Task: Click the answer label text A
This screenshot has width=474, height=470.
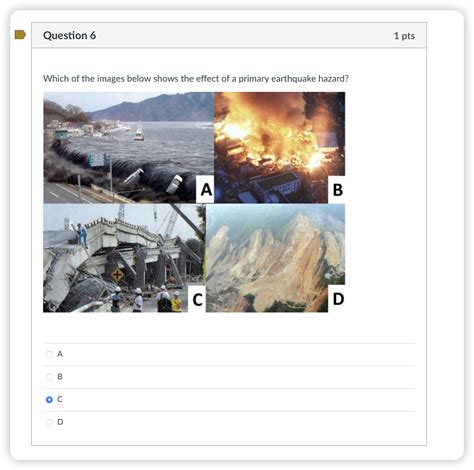Action: coord(60,354)
